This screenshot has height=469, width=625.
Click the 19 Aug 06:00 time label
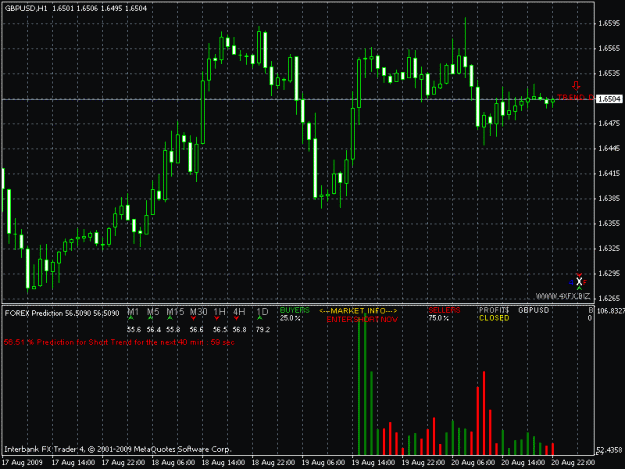(x=323, y=463)
